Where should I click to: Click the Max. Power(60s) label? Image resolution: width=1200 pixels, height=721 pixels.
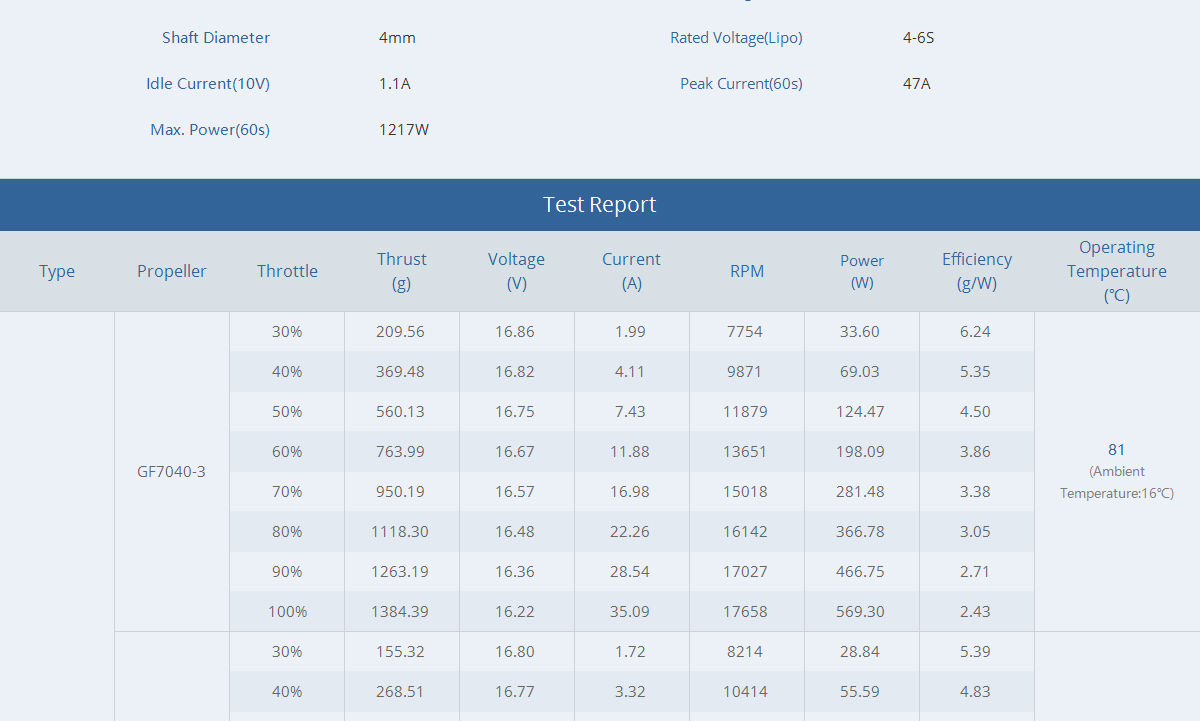pos(210,130)
